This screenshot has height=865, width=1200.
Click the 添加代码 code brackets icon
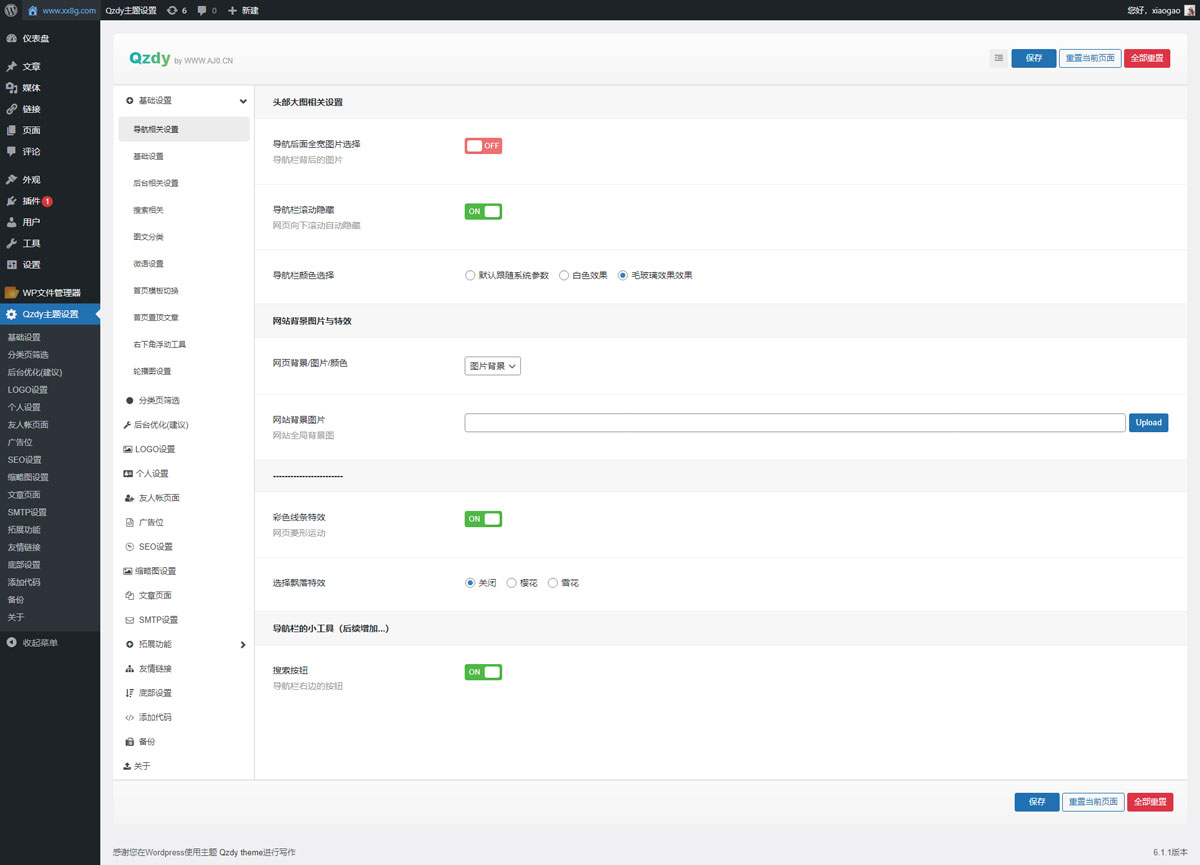129,717
